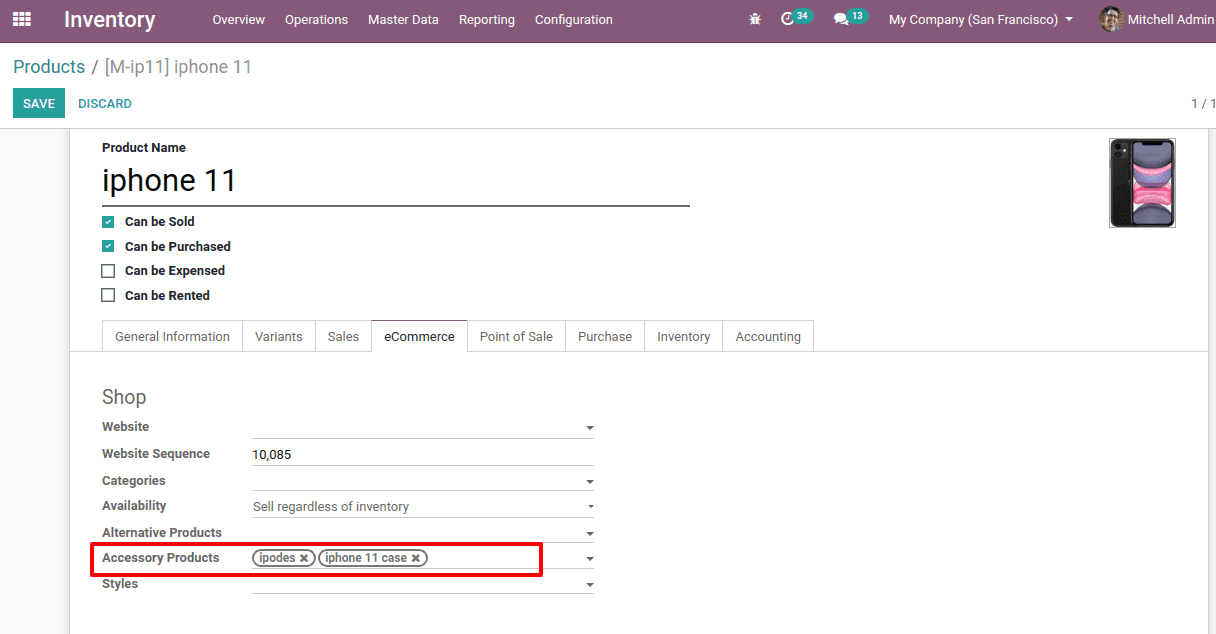The width and height of the screenshot is (1216, 634).
Task: Switch to the Accounting tab
Action: tap(768, 336)
